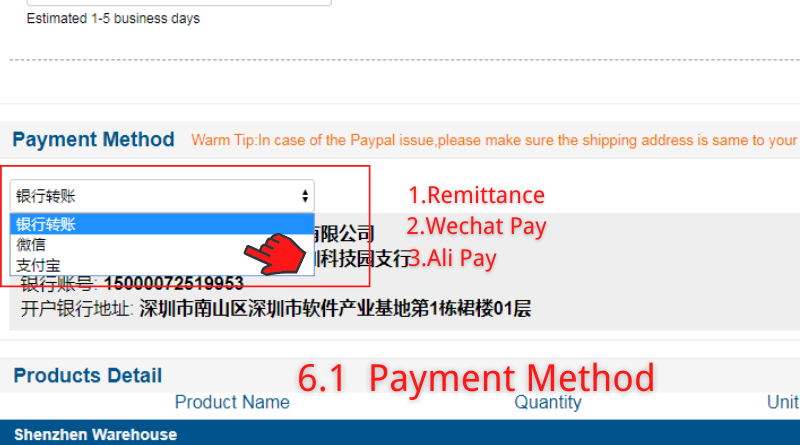Image resolution: width=800 pixels, height=445 pixels.
Task: Click the Quantity column header
Action: pos(548,402)
